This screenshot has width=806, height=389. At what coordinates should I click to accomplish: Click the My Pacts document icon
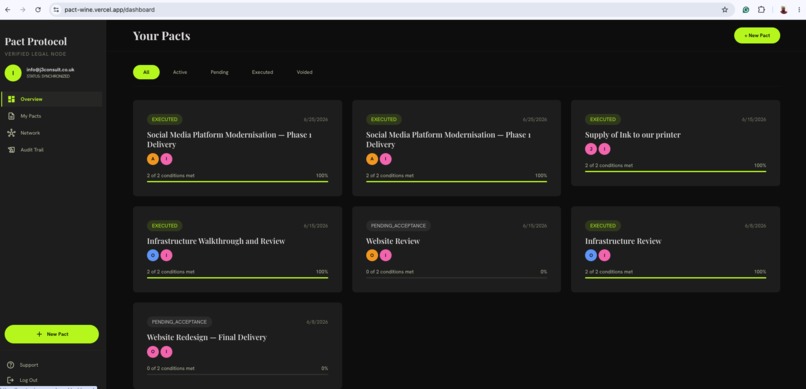(11, 116)
